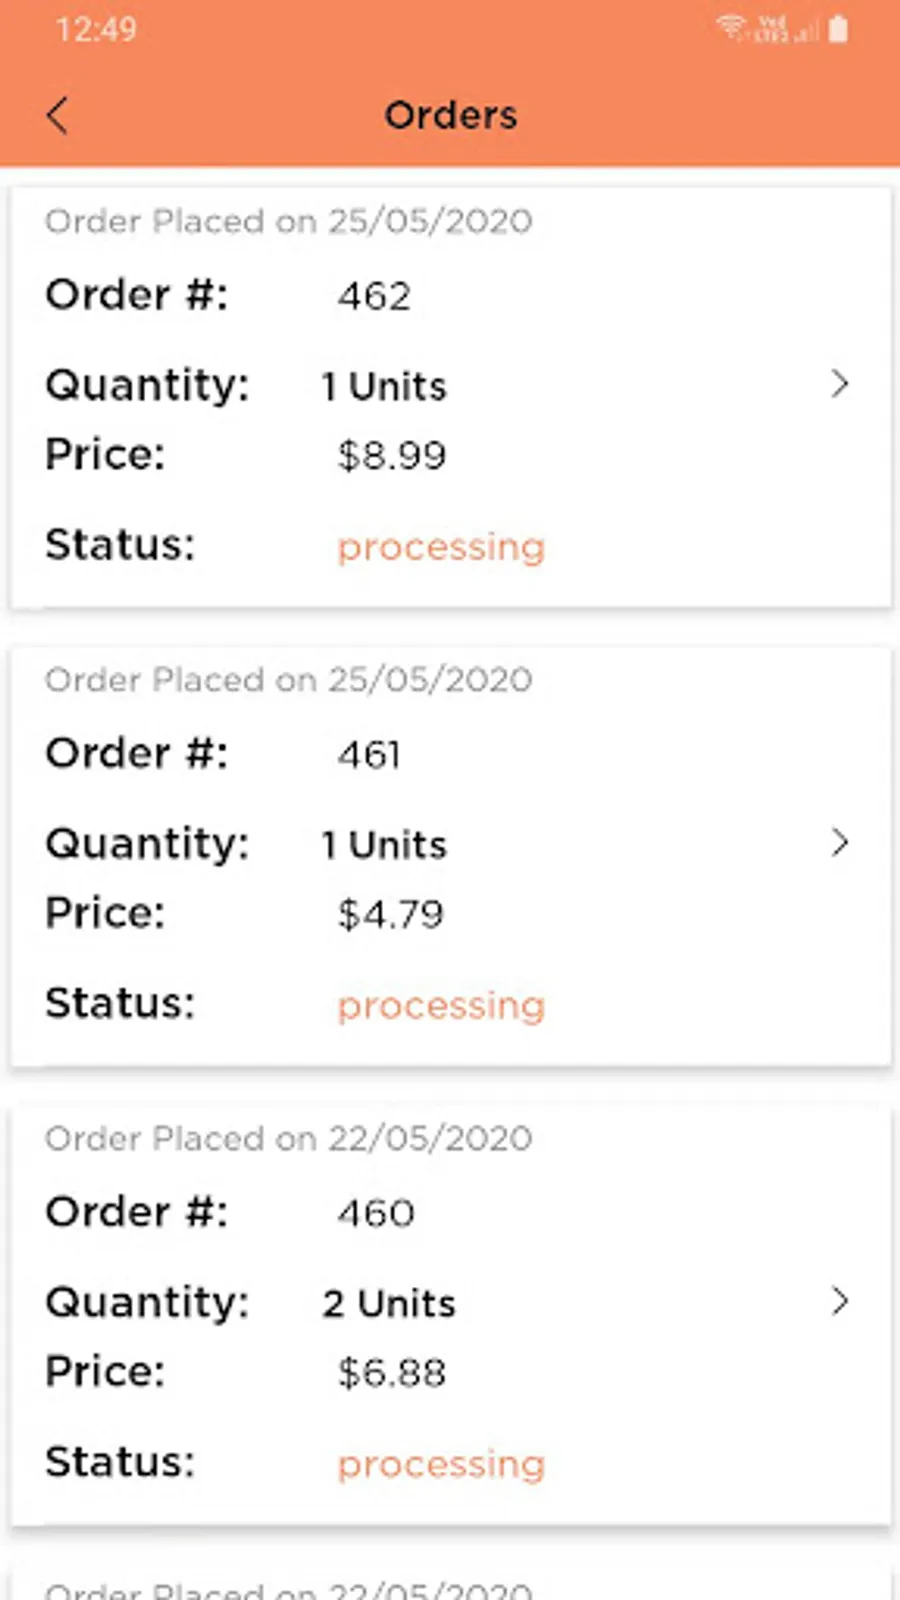
Task: Tap the 12:49 clock in status bar
Action: [x=96, y=29]
